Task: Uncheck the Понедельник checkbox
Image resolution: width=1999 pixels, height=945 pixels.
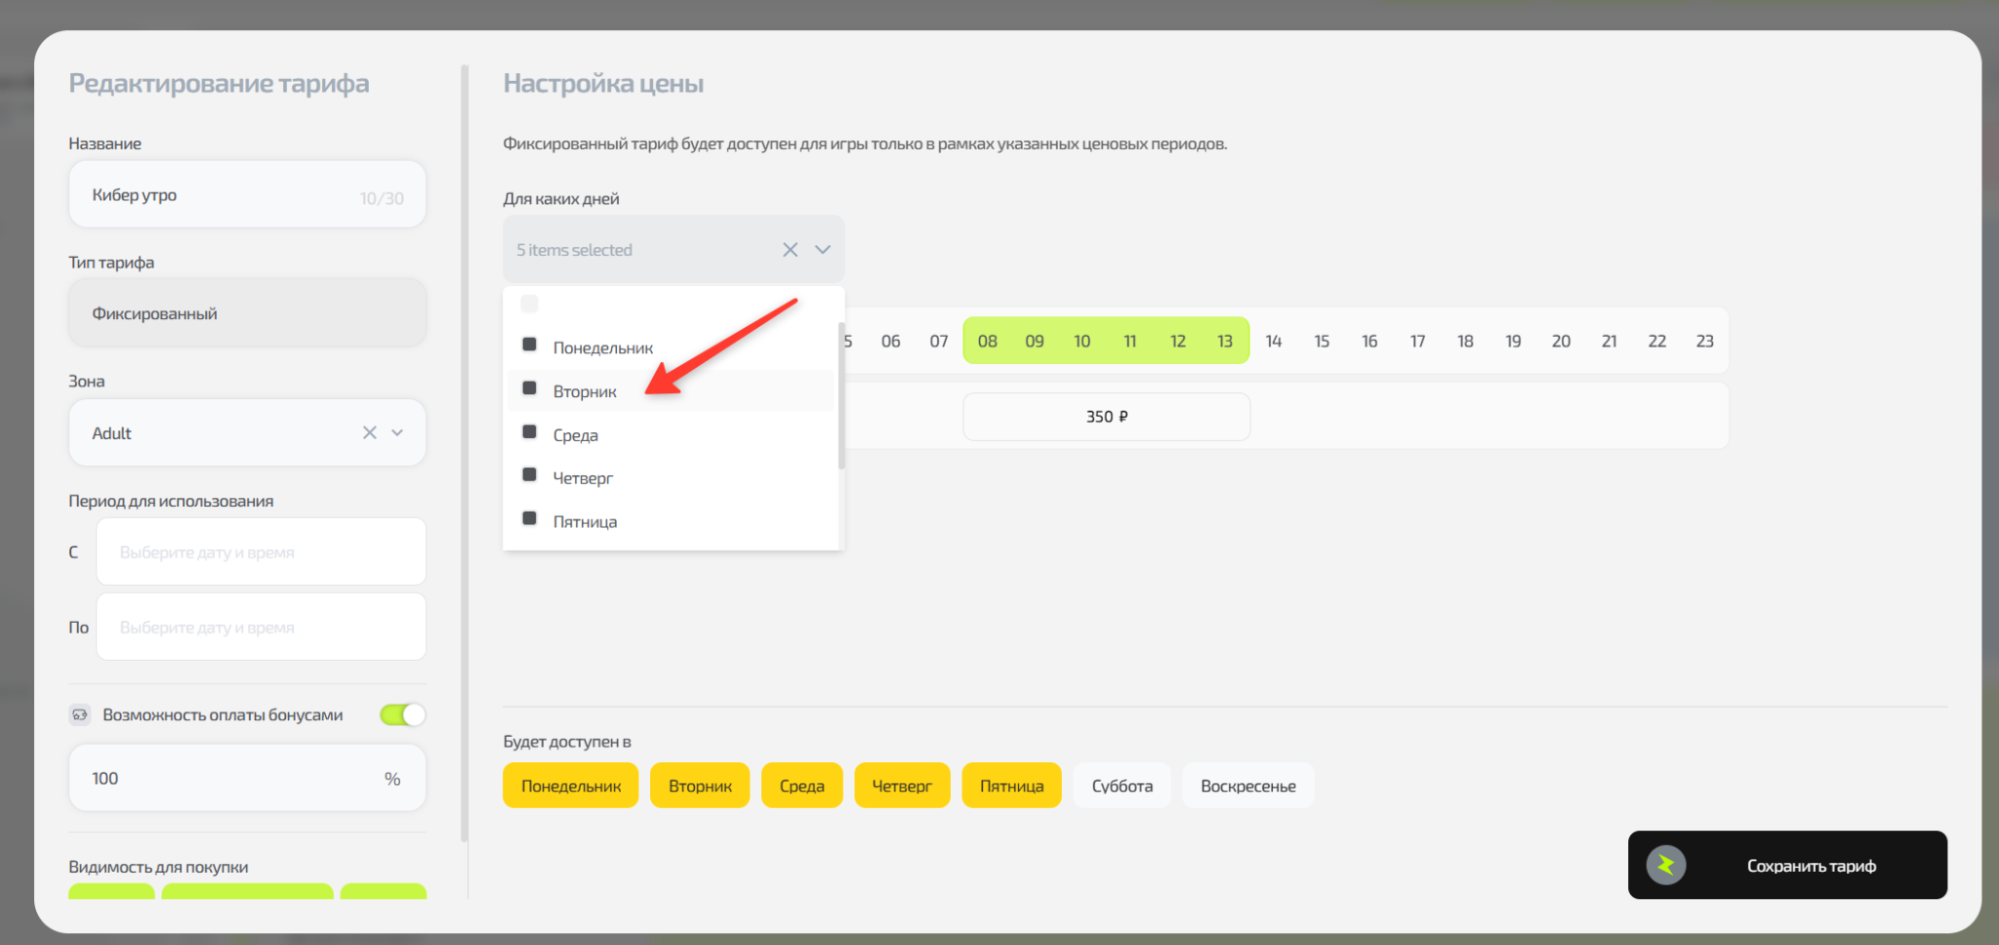Action: (530, 345)
